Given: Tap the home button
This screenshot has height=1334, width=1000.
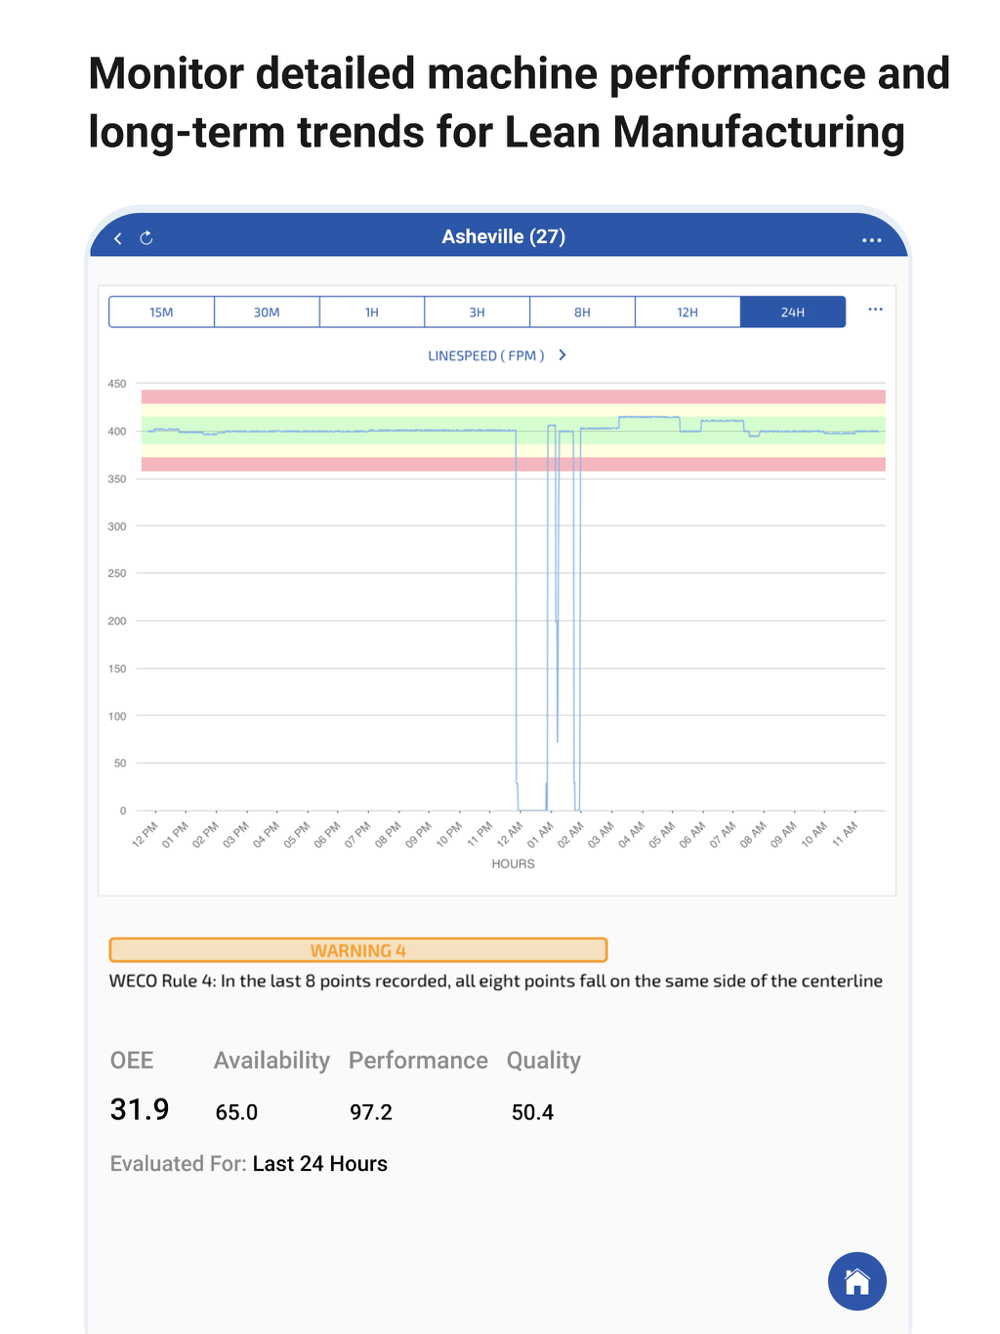Looking at the screenshot, I should click(857, 1281).
